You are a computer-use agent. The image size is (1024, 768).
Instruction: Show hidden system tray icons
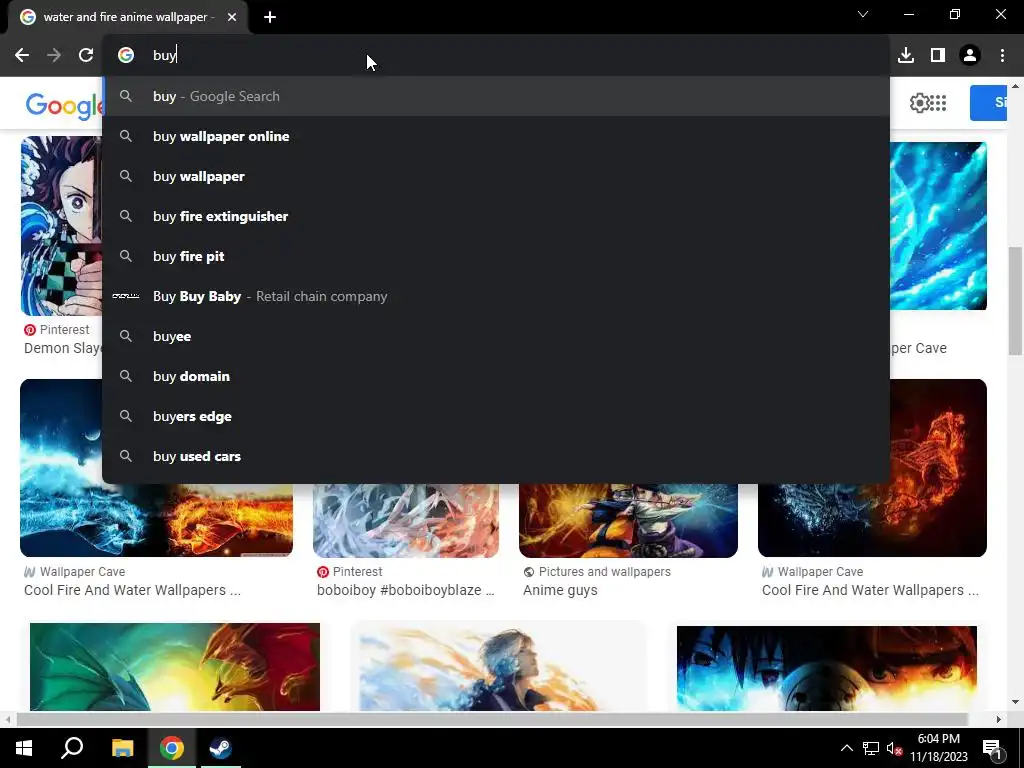(846, 748)
